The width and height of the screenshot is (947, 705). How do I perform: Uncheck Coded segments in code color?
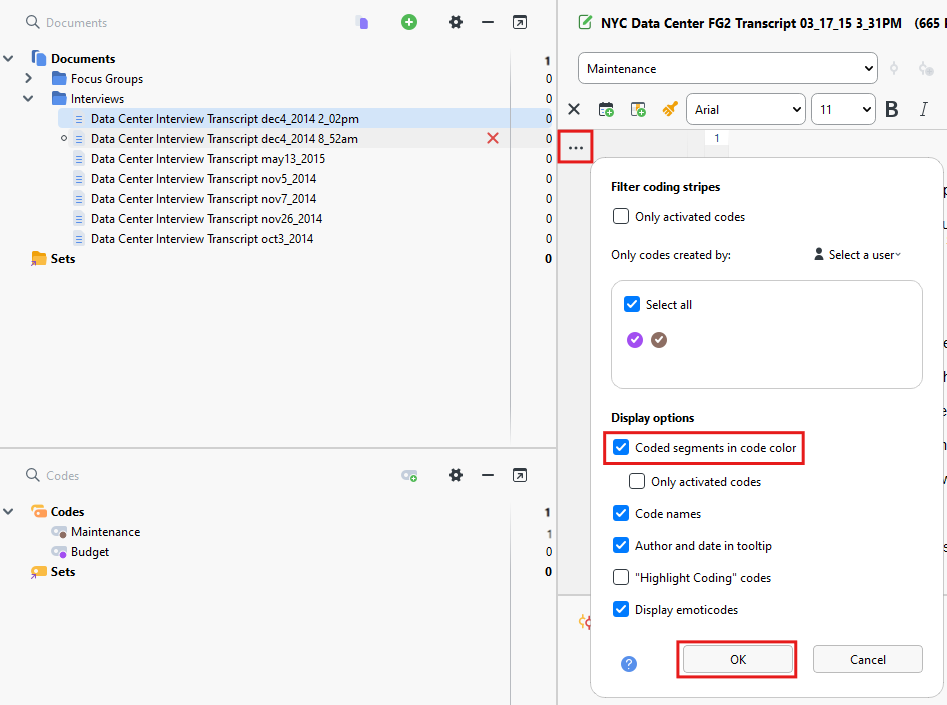(x=621, y=447)
